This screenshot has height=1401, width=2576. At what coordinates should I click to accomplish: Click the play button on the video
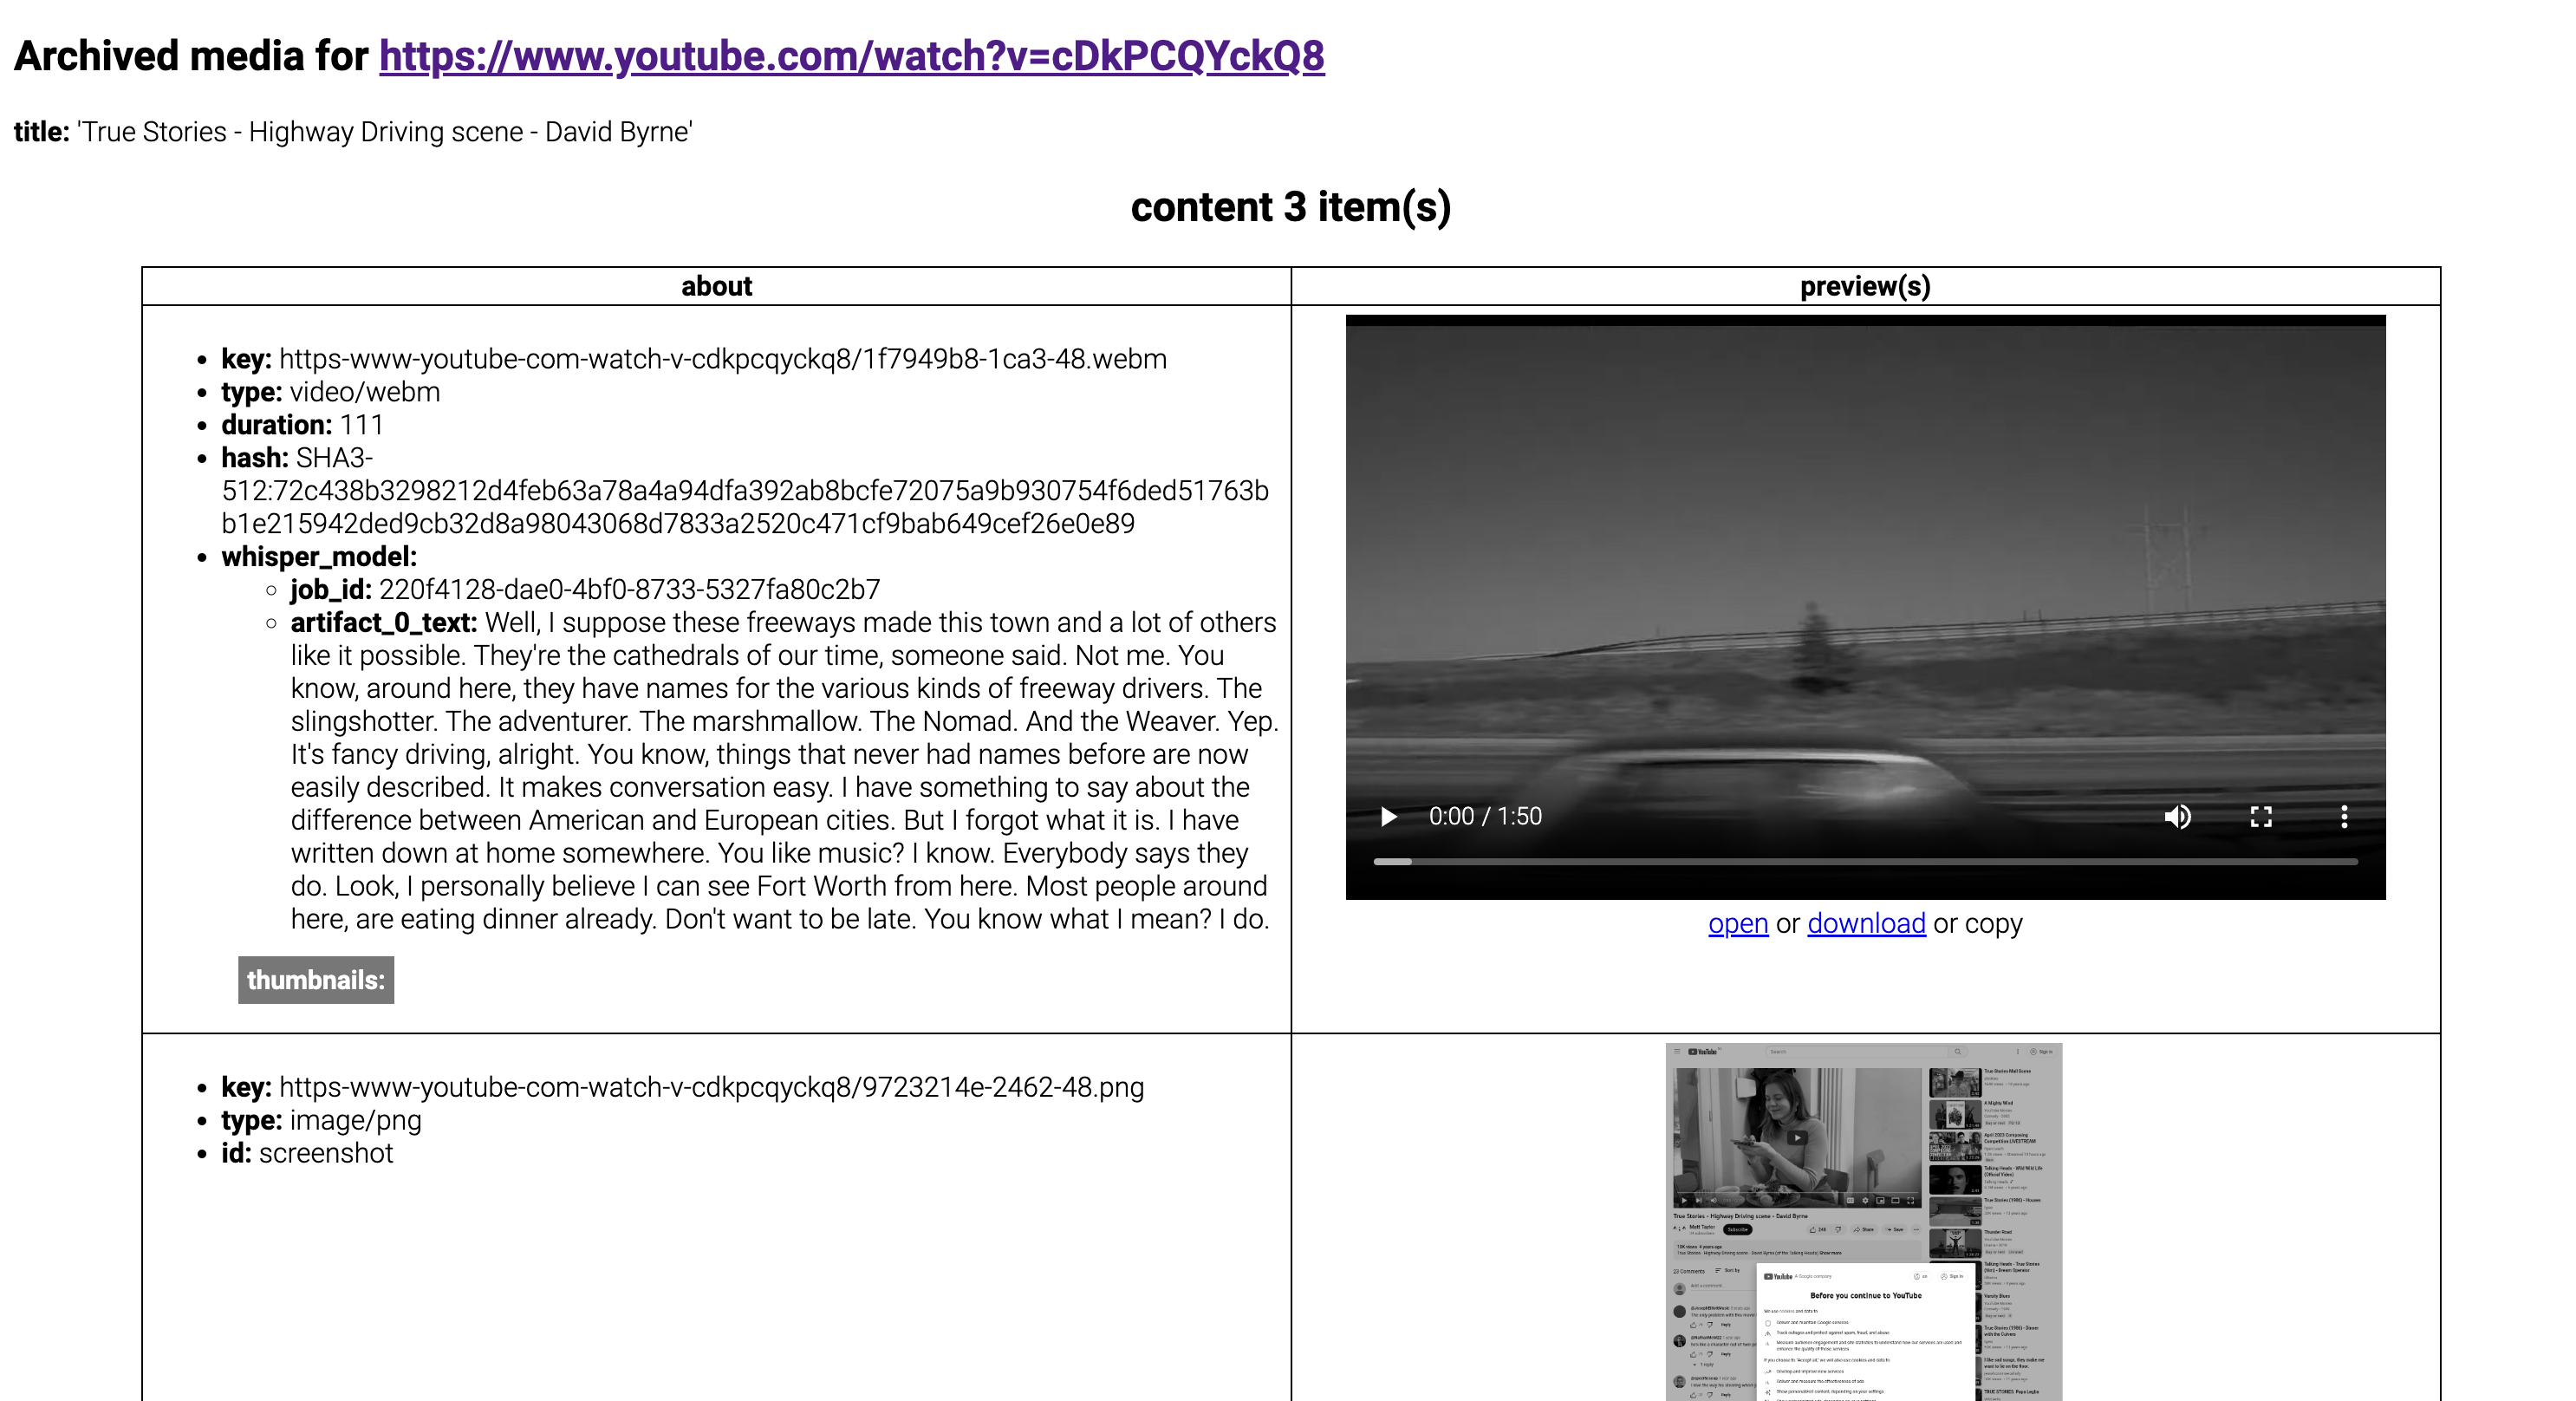tap(1389, 814)
